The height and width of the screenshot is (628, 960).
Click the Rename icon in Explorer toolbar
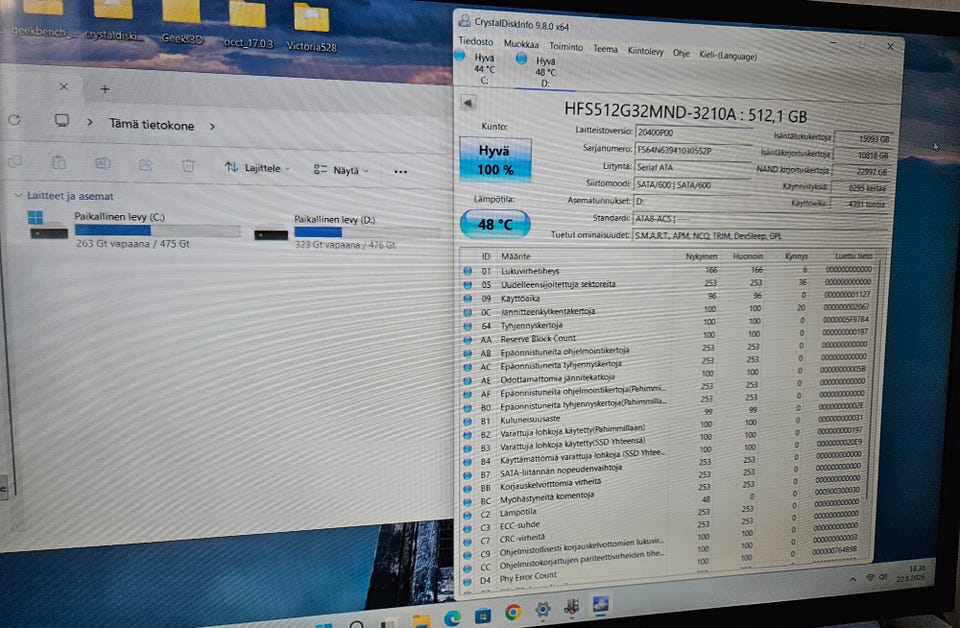pyautogui.click(x=102, y=163)
